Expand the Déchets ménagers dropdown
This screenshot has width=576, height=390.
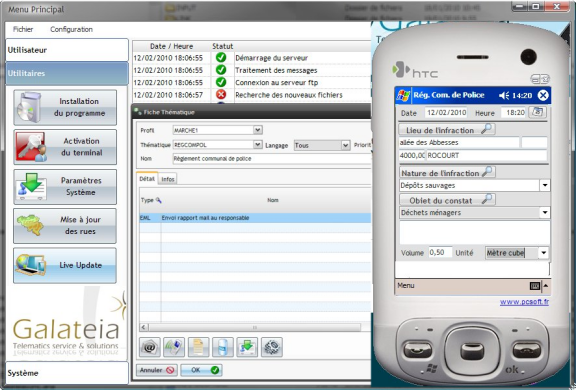pos(545,212)
